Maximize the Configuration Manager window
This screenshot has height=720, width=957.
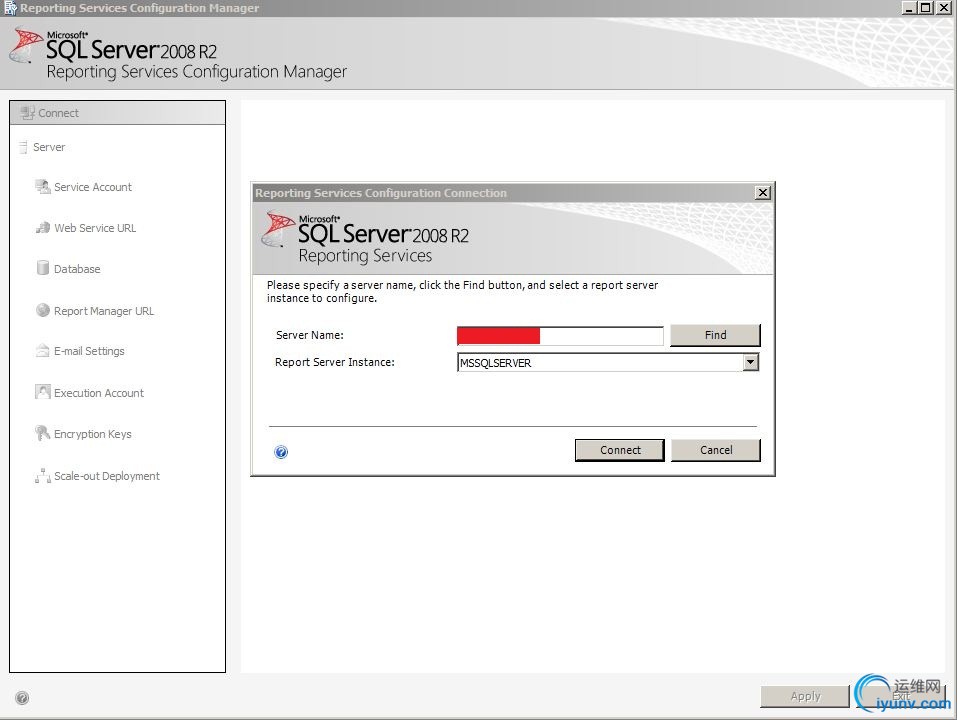click(x=926, y=8)
